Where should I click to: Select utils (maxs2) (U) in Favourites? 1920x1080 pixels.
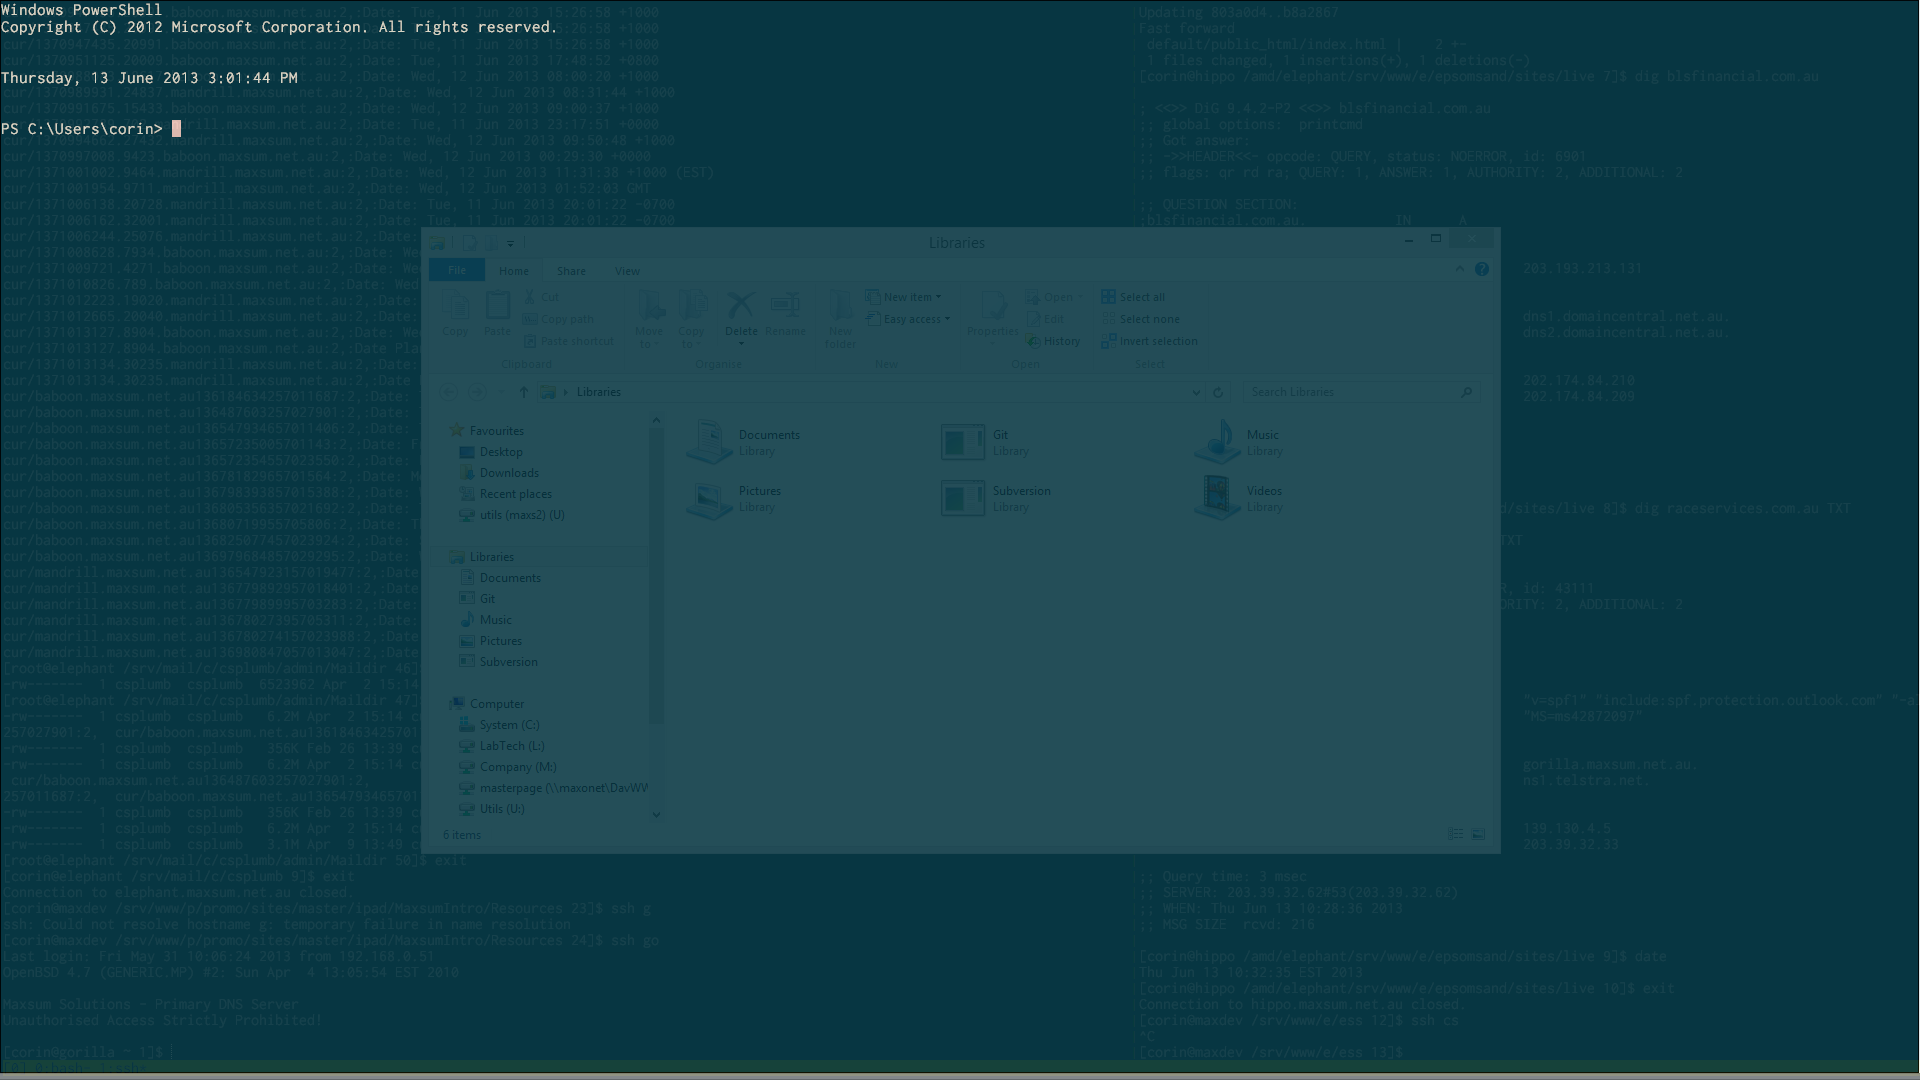click(511, 515)
